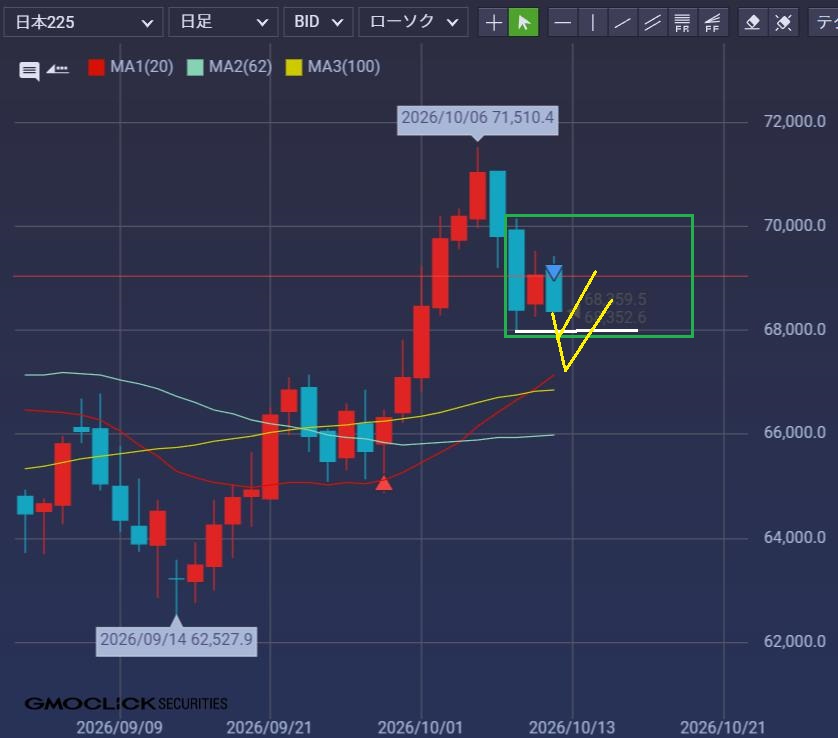Viewport: 838px width, 738px height.
Task: Open the ローソク chart type dropdown
Action: click(x=414, y=22)
